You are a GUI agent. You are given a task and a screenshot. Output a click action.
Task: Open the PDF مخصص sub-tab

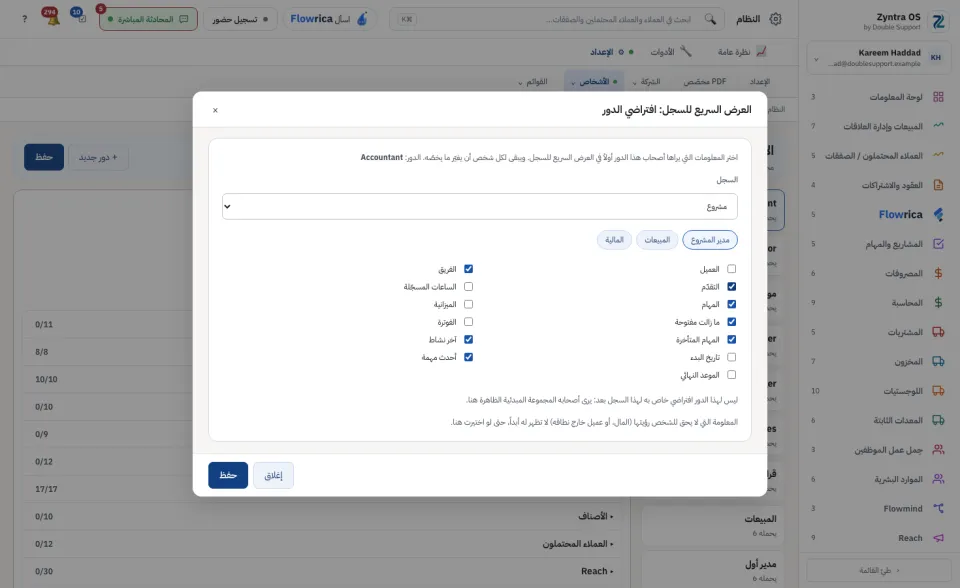[x=705, y=81]
